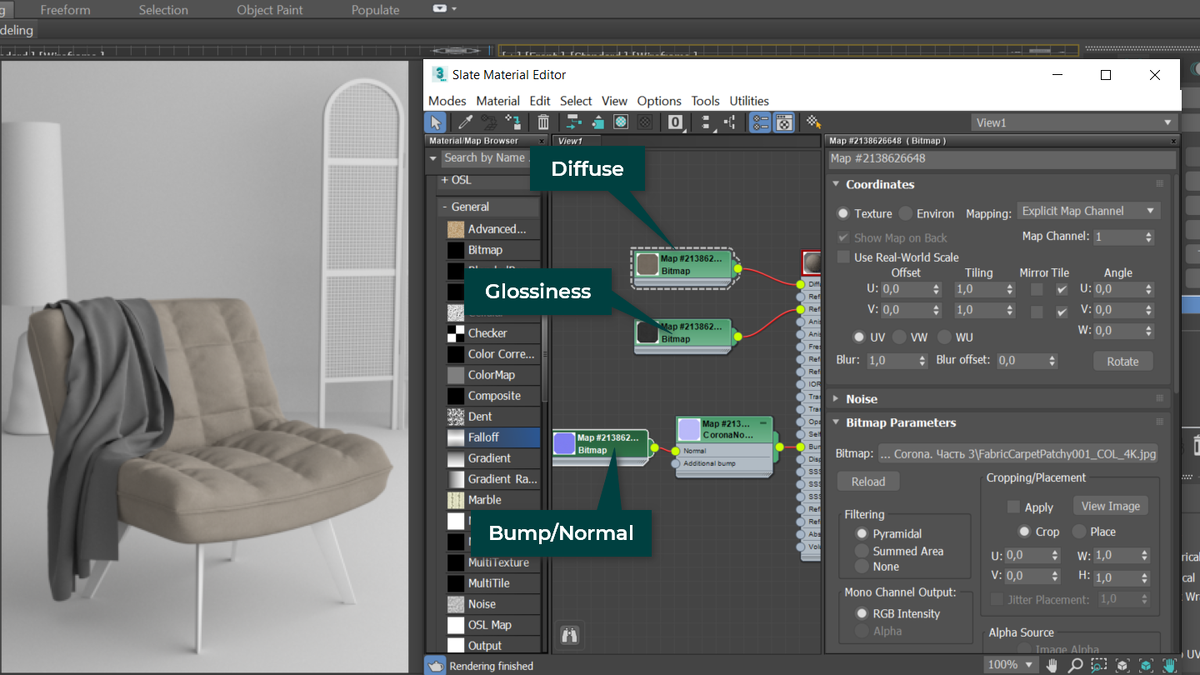Click the binoculars search icon in view
The width and height of the screenshot is (1200, 675).
click(x=570, y=634)
